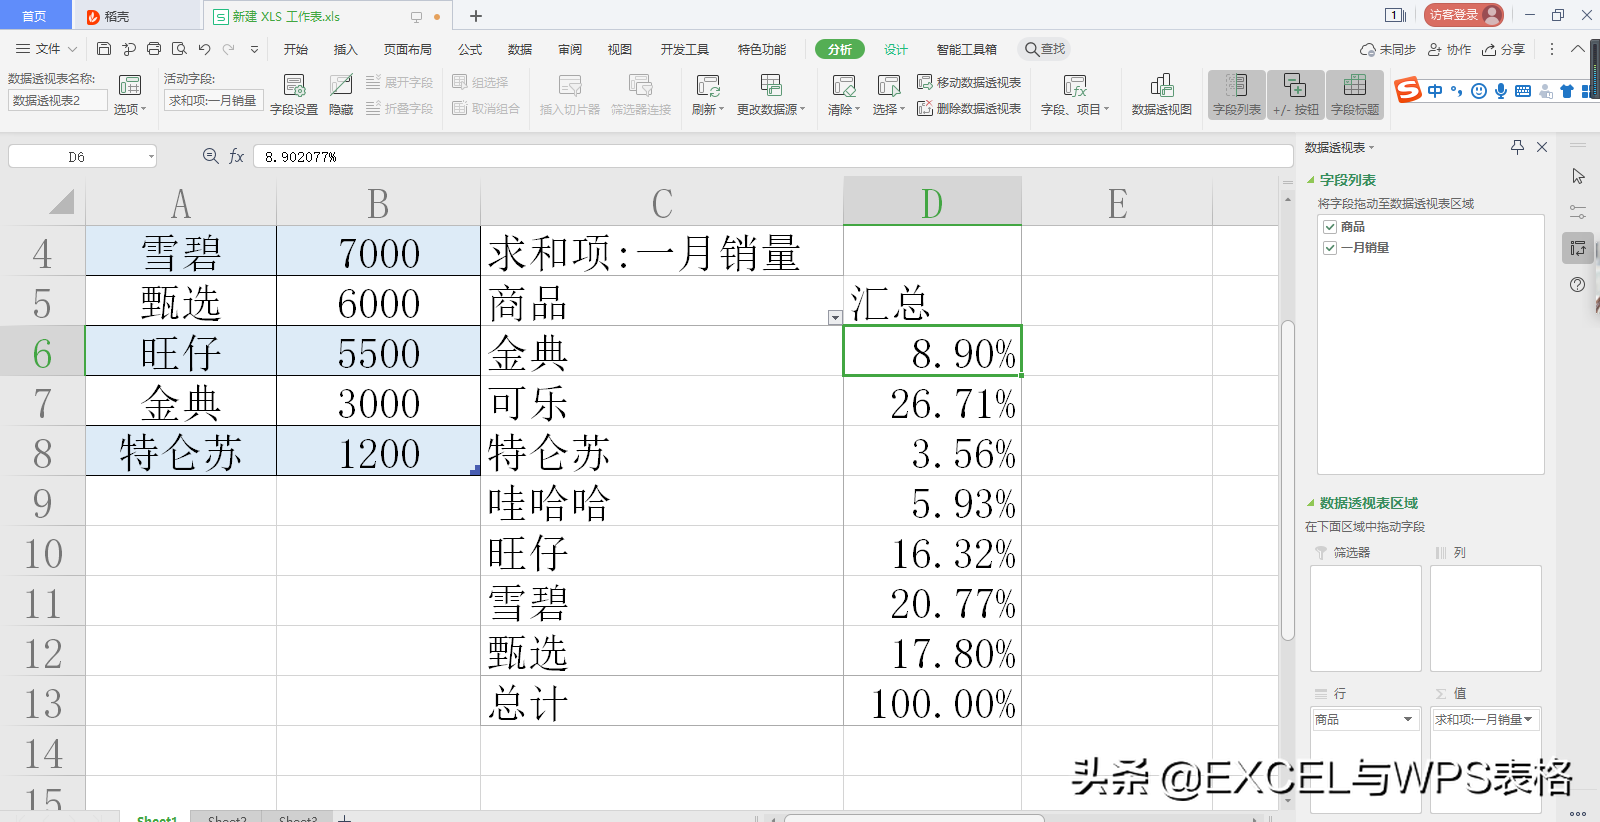Switch to the 数据 ribbon tab
The height and width of the screenshot is (822, 1600).
point(520,49)
